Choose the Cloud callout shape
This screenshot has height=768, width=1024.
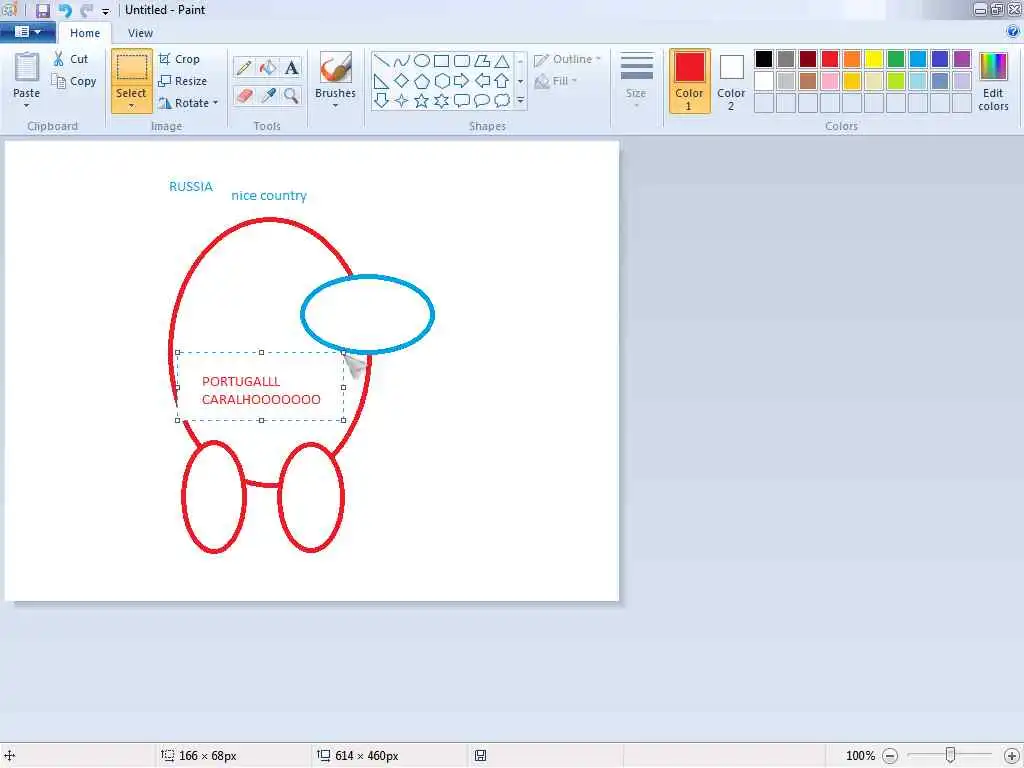[x=502, y=101]
